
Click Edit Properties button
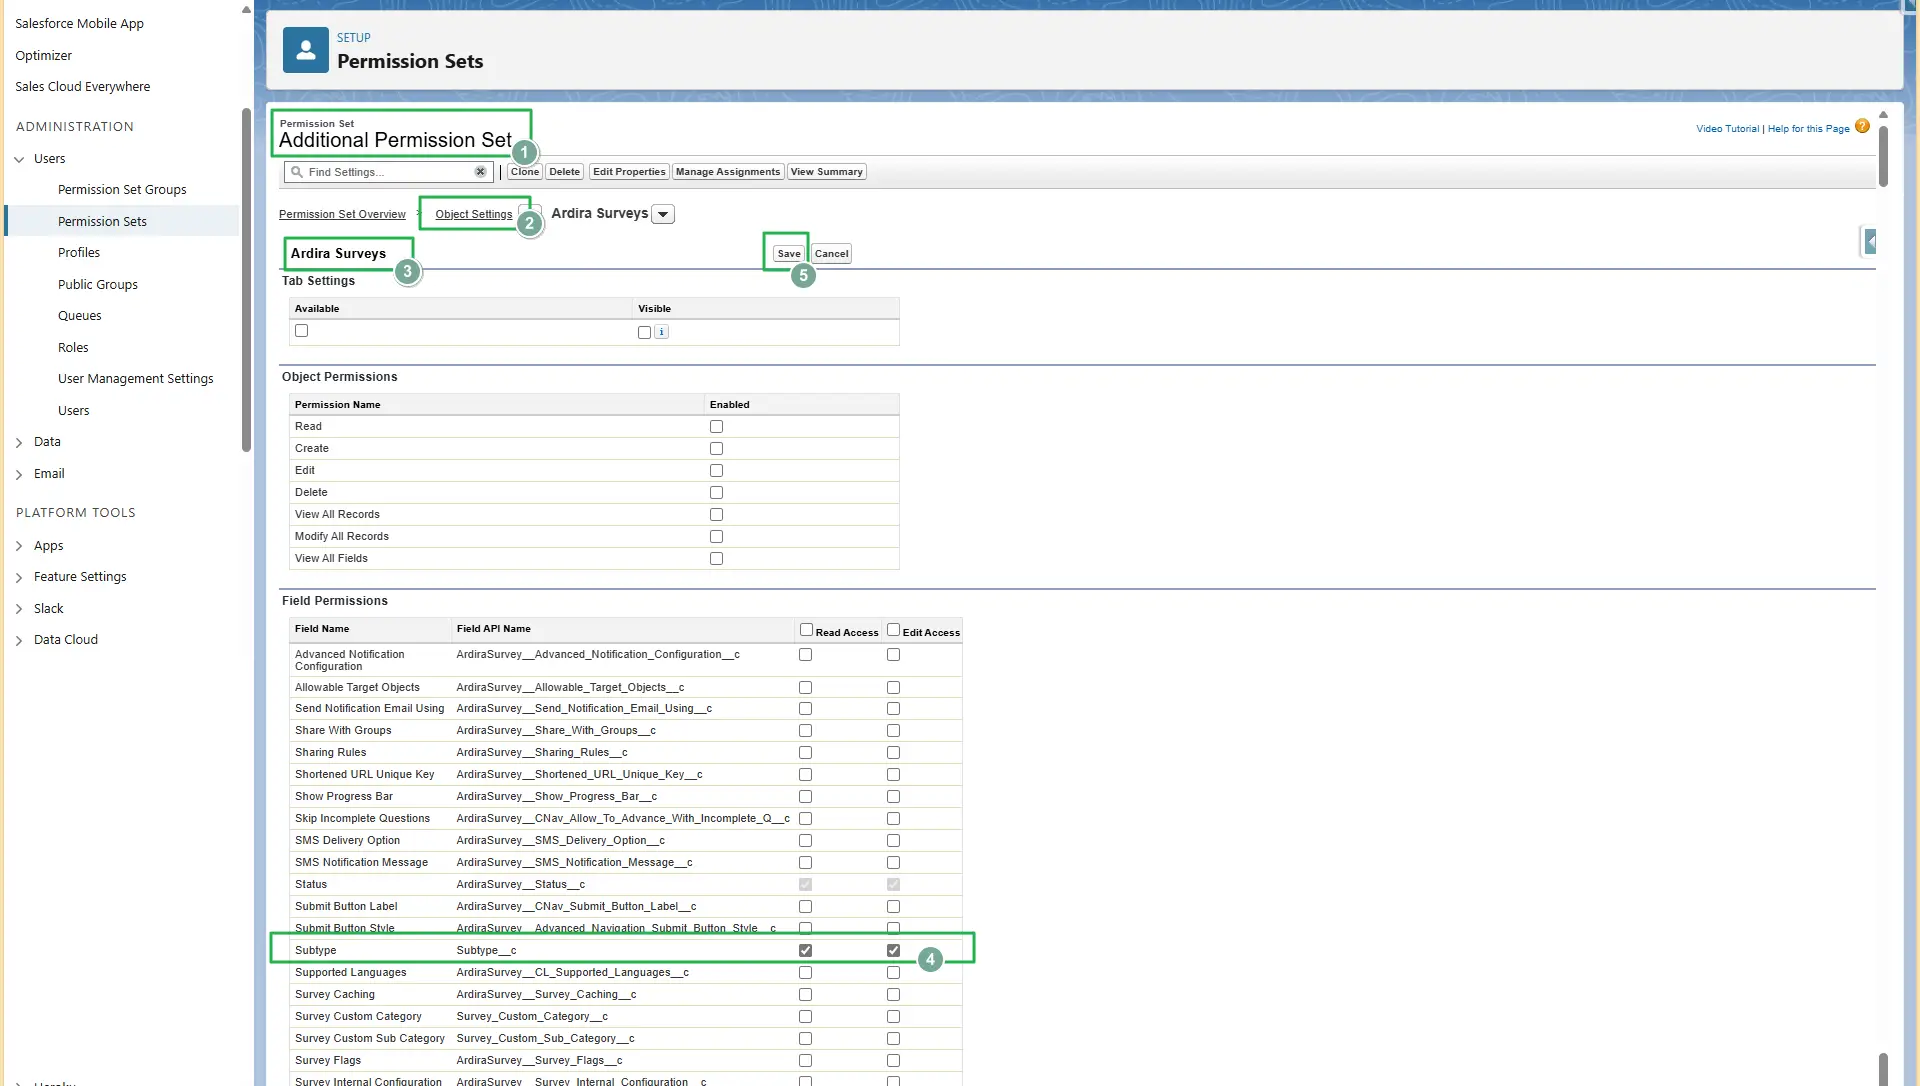point(629,172)
